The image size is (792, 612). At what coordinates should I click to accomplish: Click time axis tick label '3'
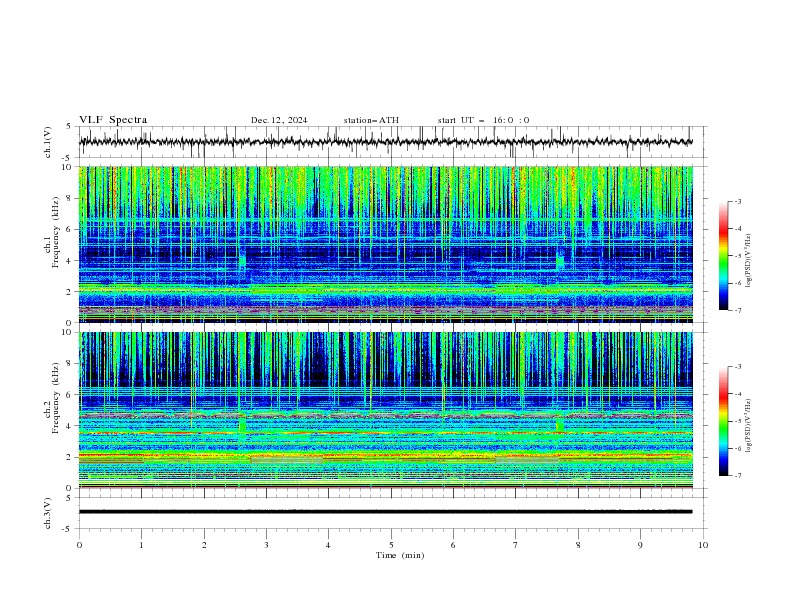pos(266,545)
